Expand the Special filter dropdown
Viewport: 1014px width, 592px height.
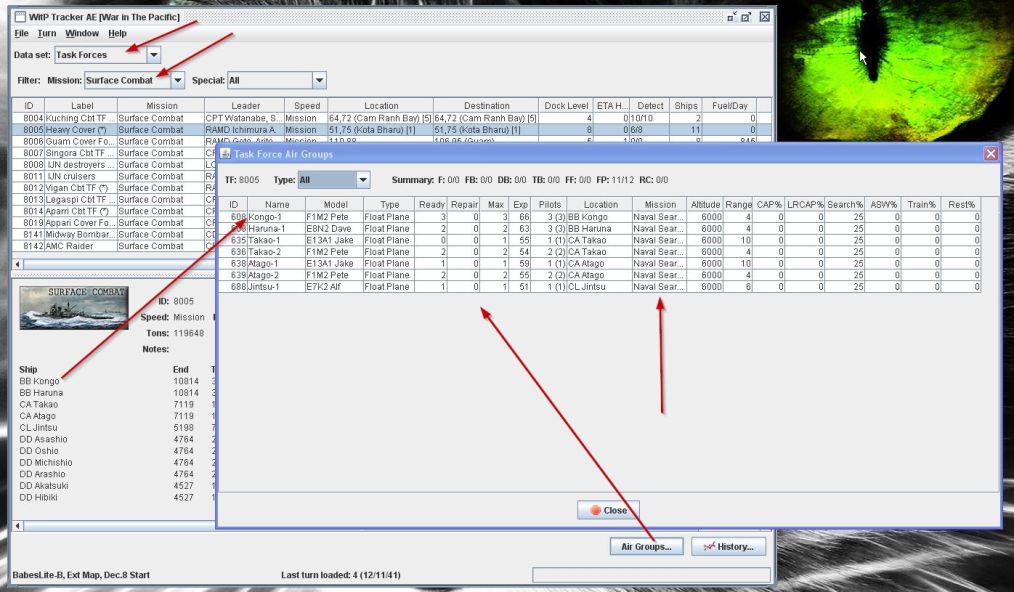[x=319, y=80]
